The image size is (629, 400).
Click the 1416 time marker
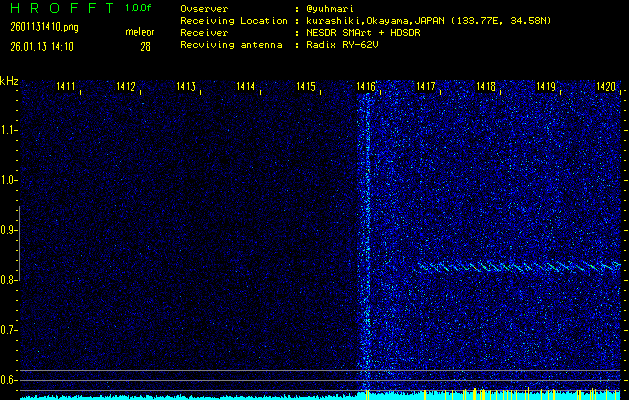[x=366, y=86]
